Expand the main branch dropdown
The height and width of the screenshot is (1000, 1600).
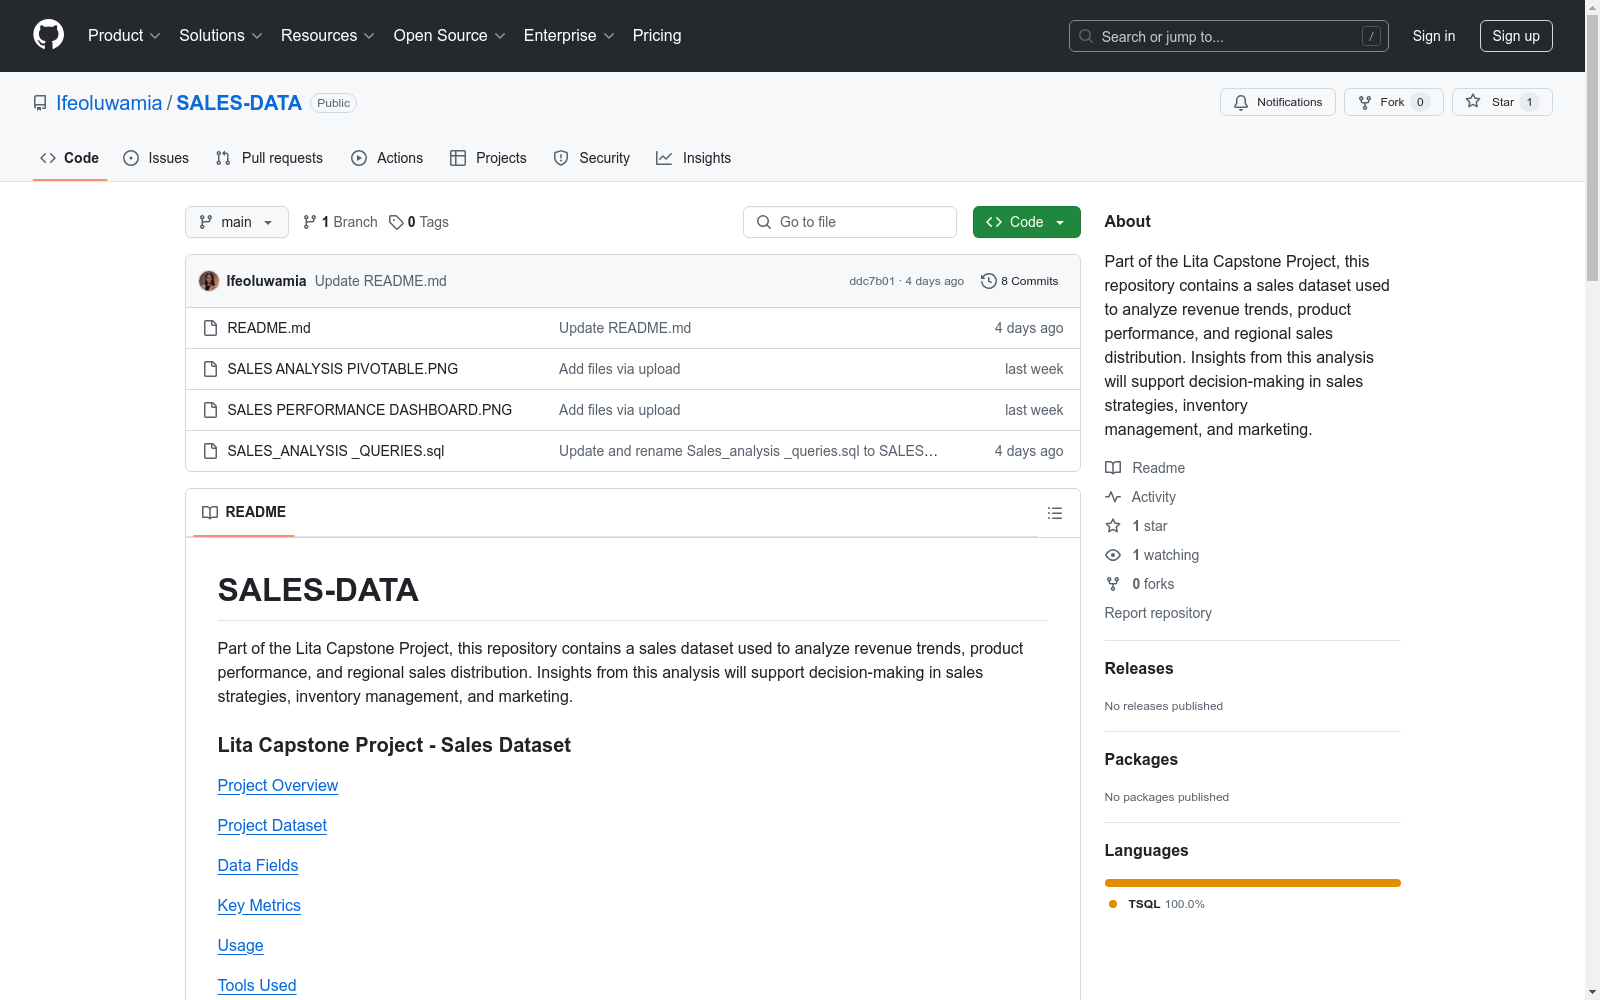click(x=236, y=222)
